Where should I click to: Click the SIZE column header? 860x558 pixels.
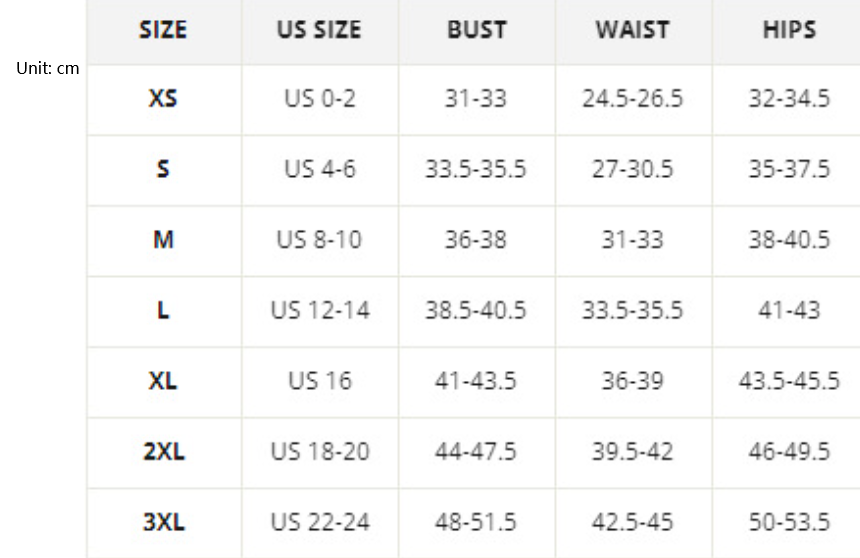[163, 30]
